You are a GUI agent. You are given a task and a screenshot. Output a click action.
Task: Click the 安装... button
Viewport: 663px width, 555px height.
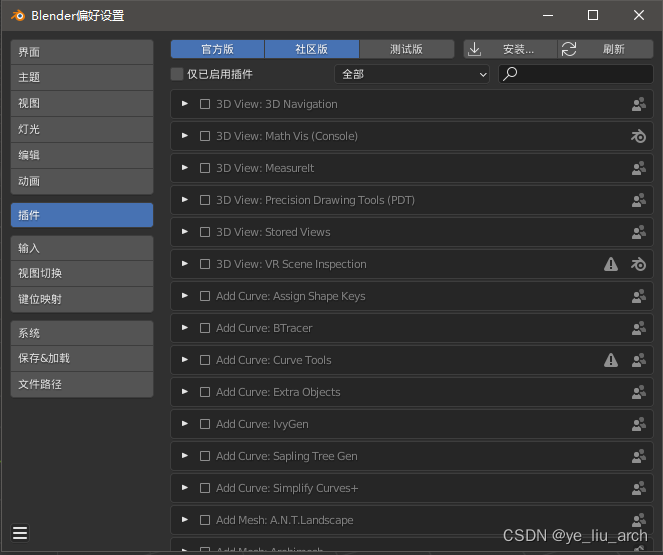click(x=510, y=49)
